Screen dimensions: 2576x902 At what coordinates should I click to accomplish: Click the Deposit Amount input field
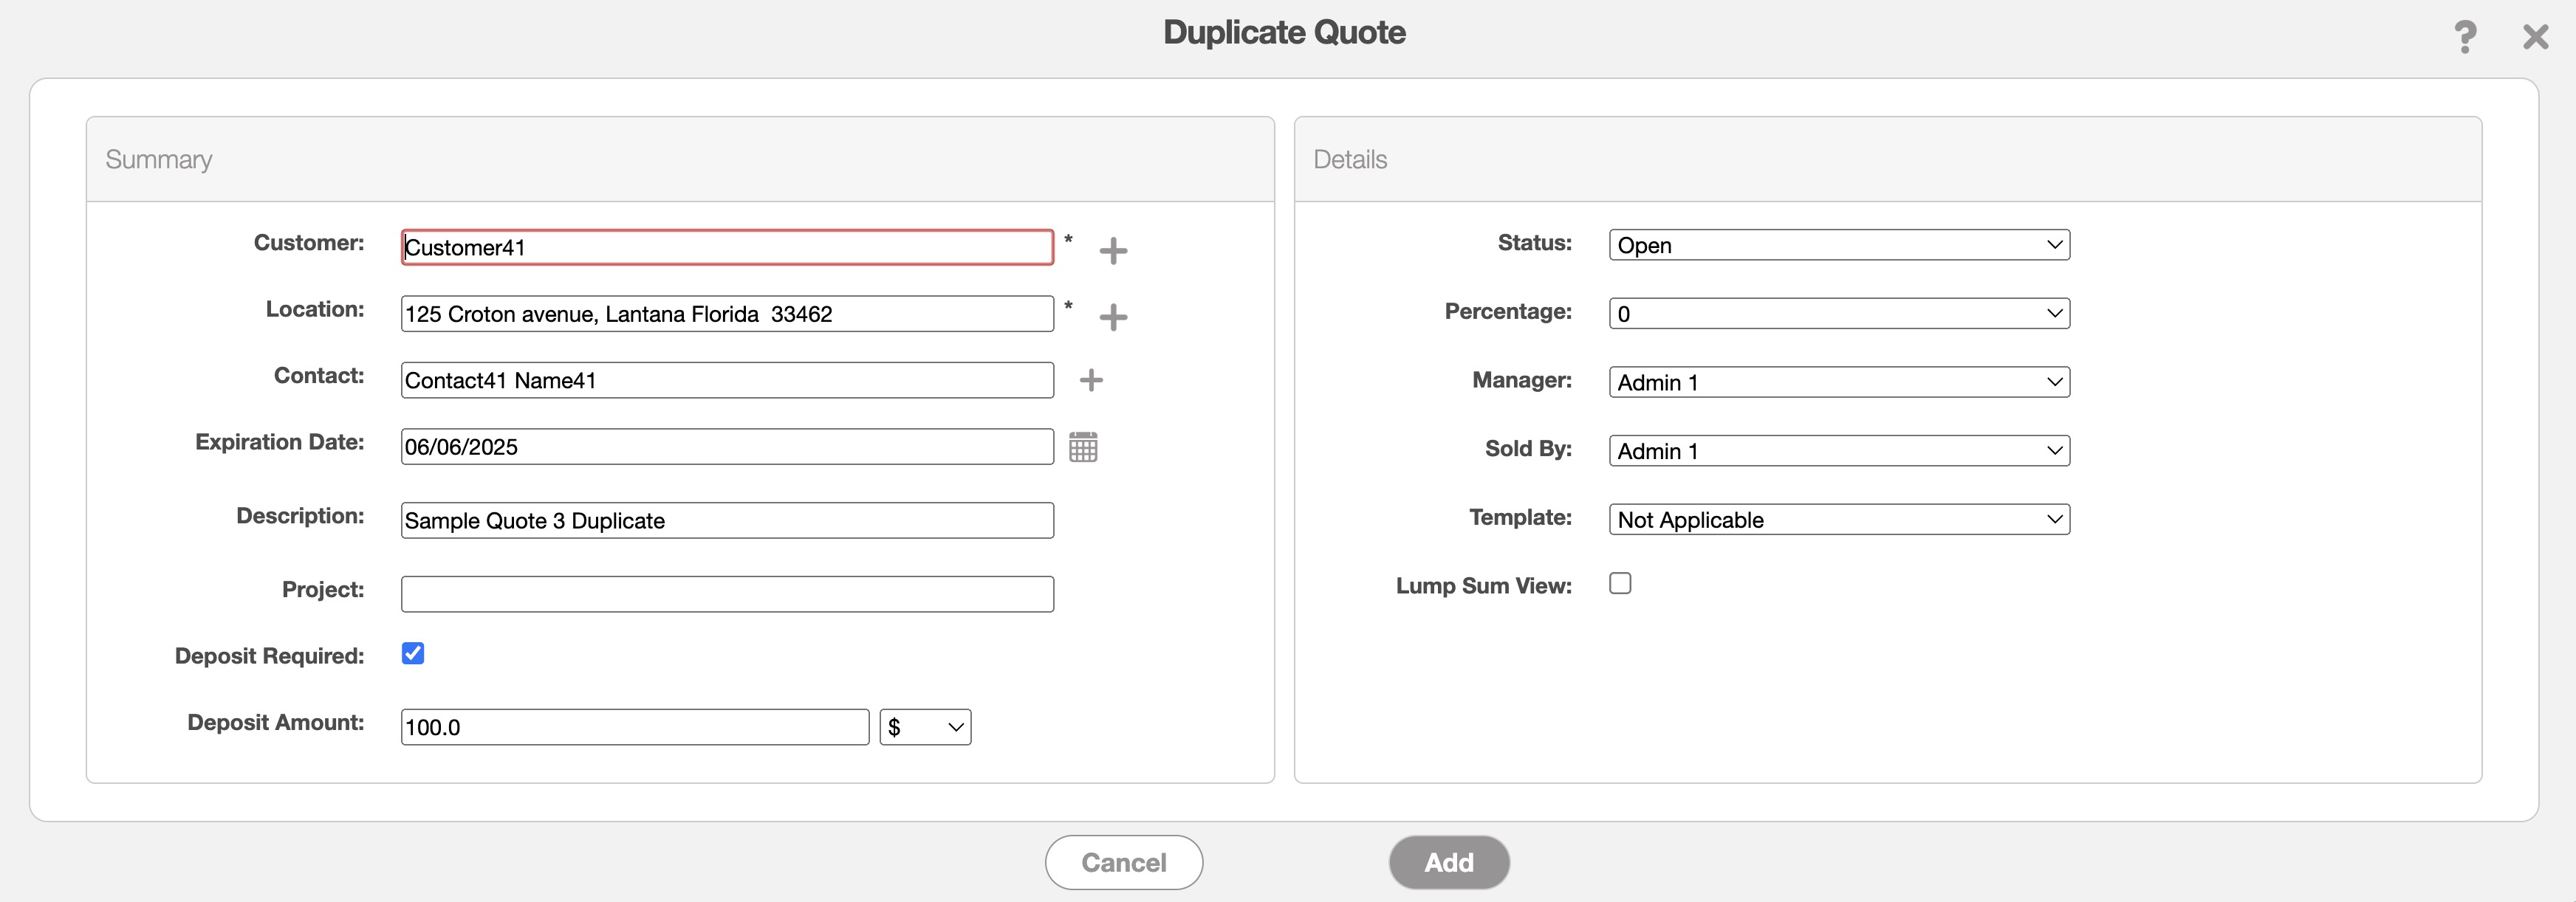click(x=634, y=727)
